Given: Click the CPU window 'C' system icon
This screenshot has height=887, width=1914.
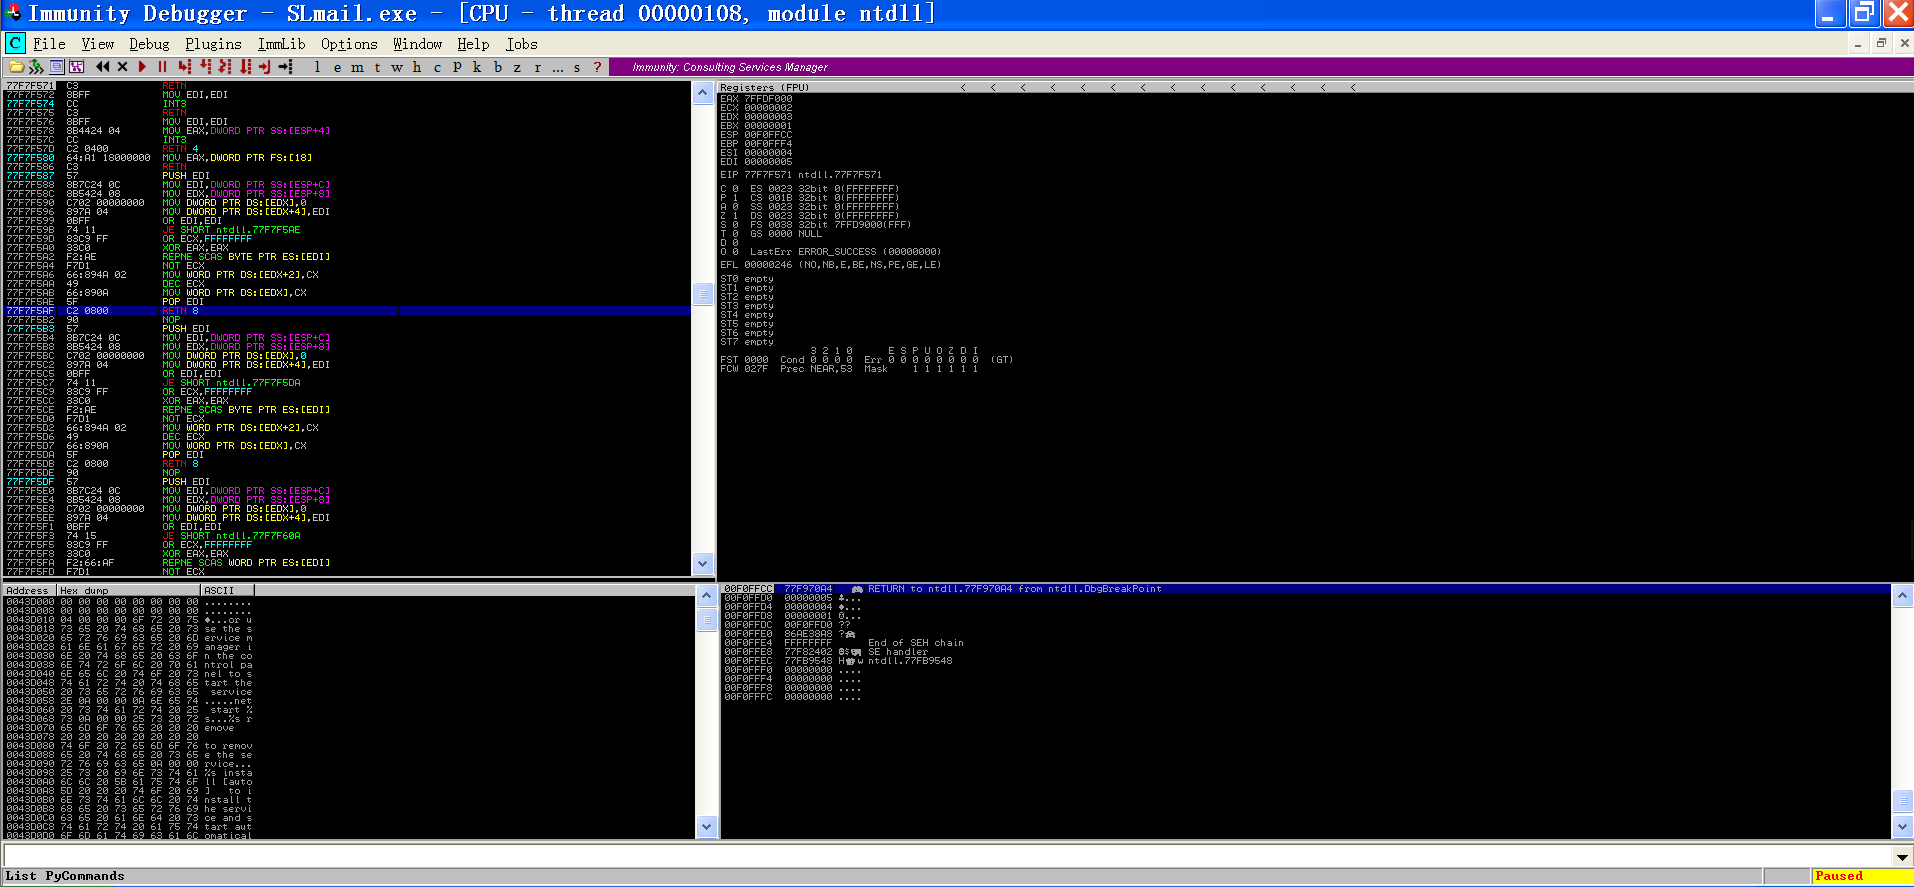Looking at the screenshot, I should [x=15, y=43].
